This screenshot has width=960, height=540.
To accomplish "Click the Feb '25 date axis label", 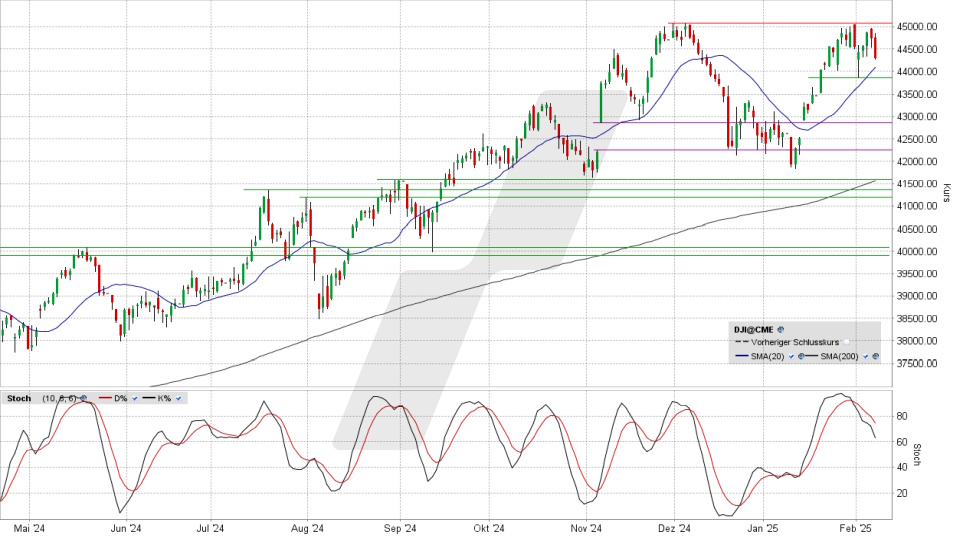I will point(856,528).
